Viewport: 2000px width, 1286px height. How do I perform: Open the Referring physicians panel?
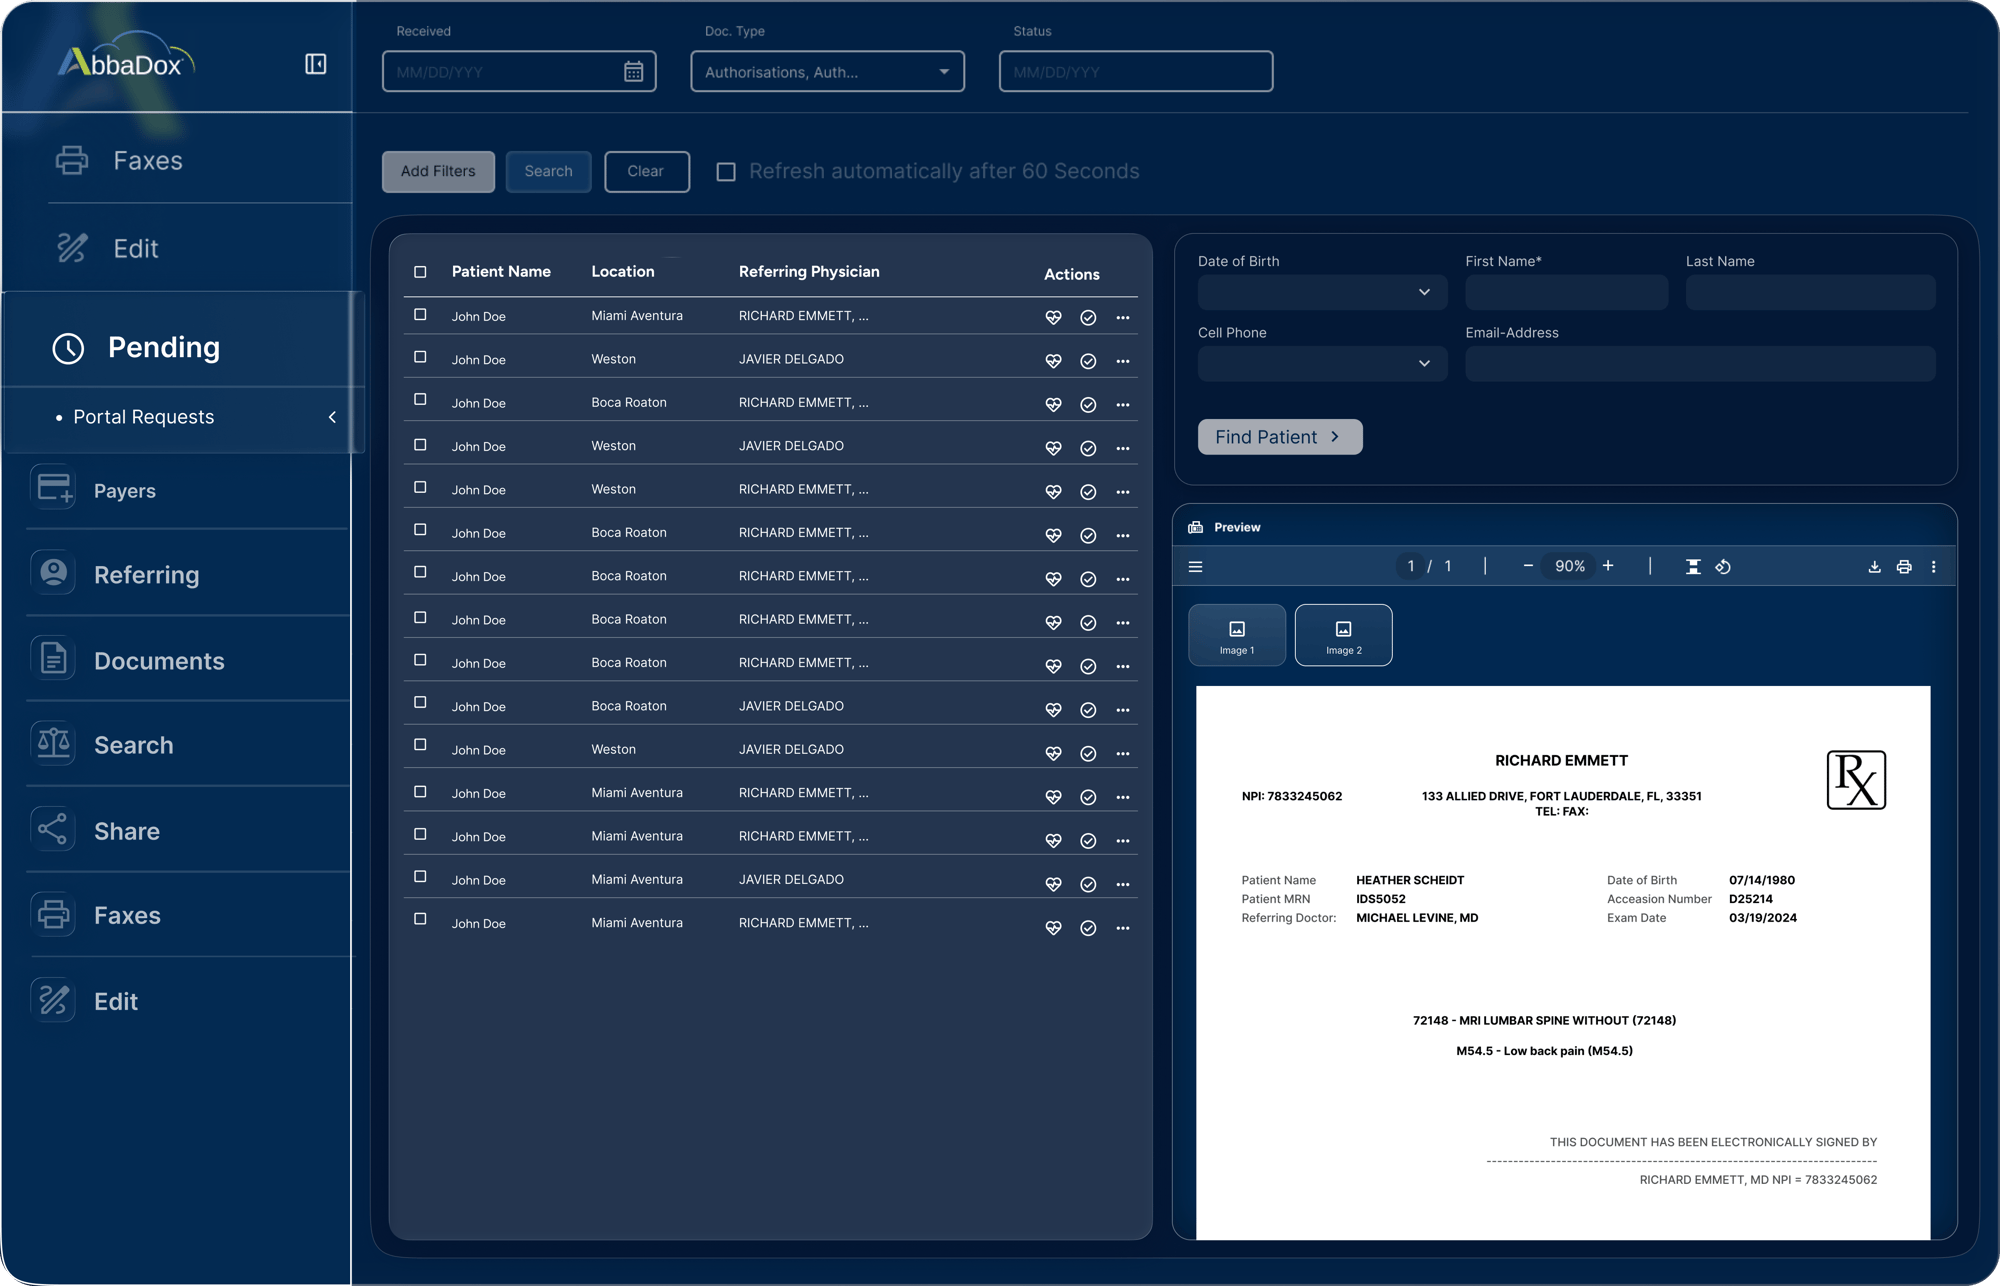[146, 574]
